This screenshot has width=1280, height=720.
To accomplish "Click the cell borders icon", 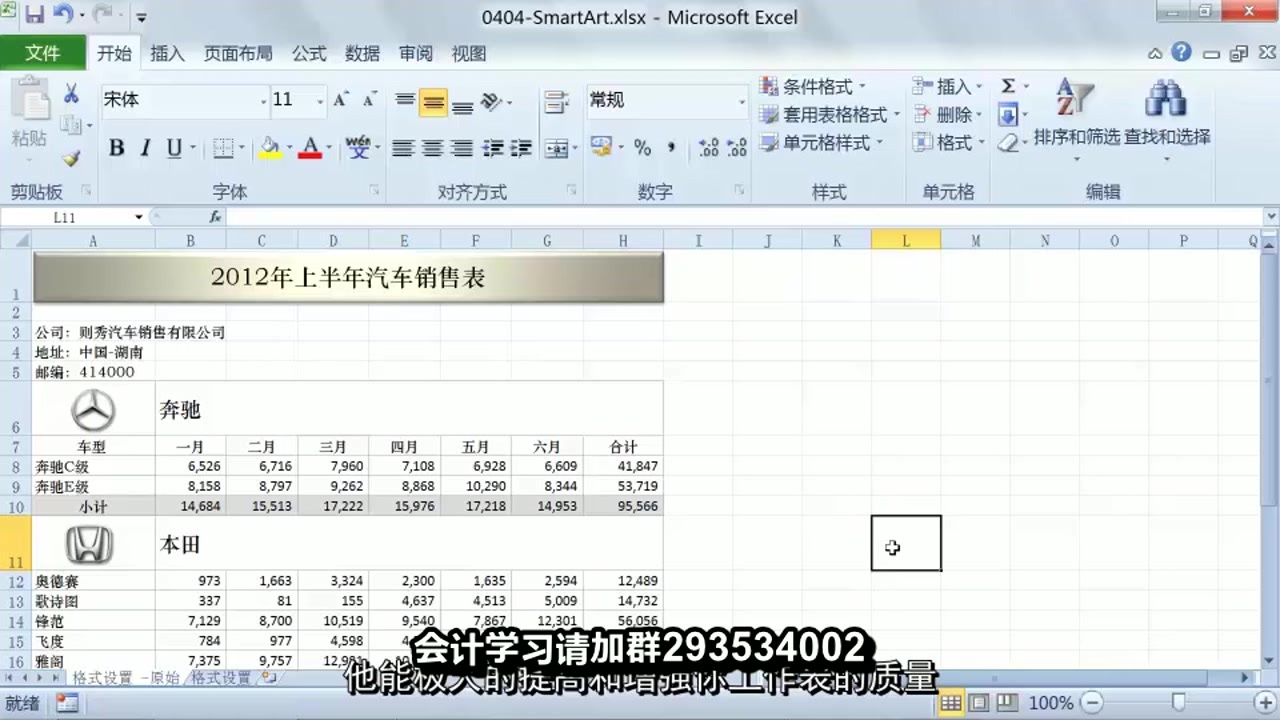I will click(224, 148).
